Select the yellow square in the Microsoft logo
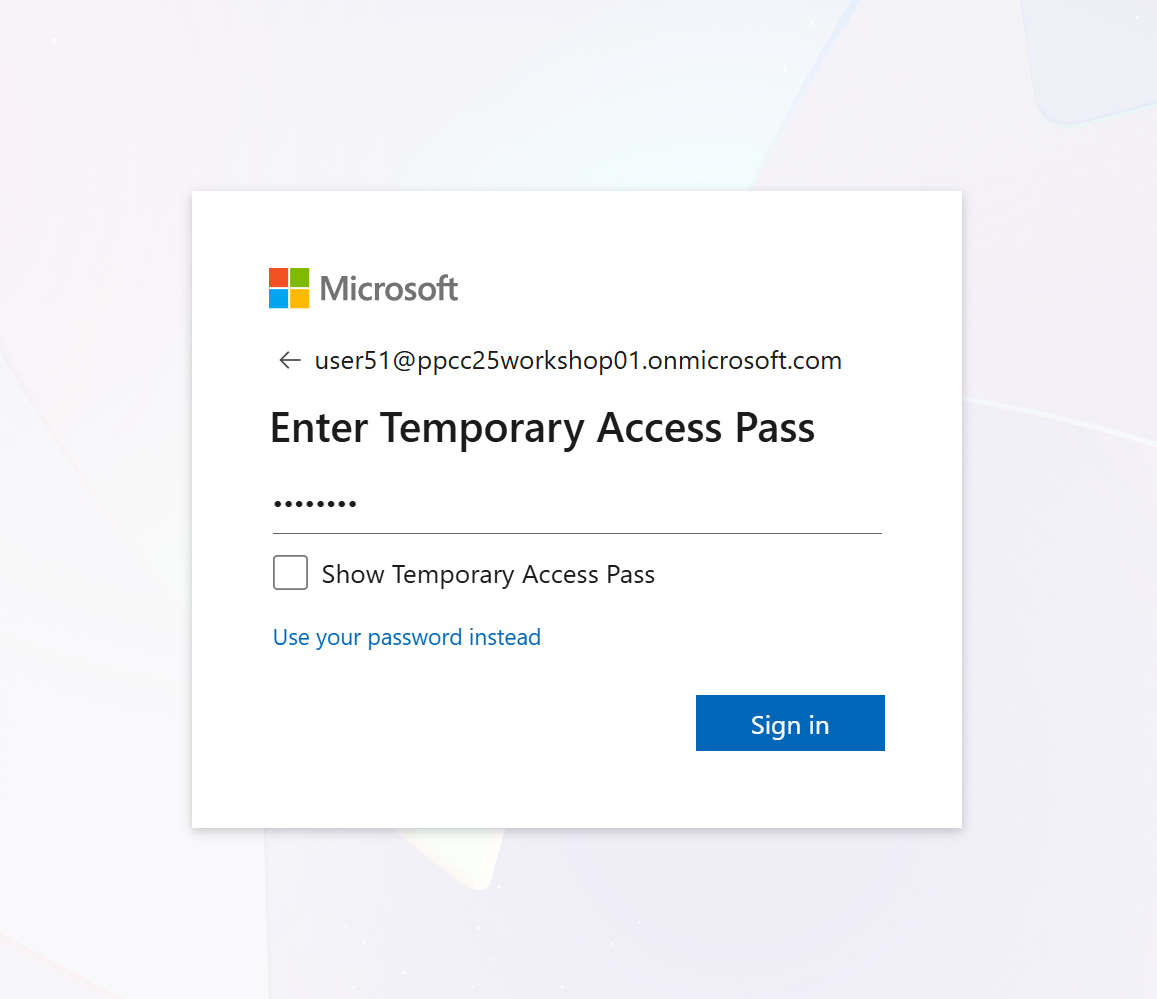This screenshot has width=1157, height=999. click(x=301, y=300)
